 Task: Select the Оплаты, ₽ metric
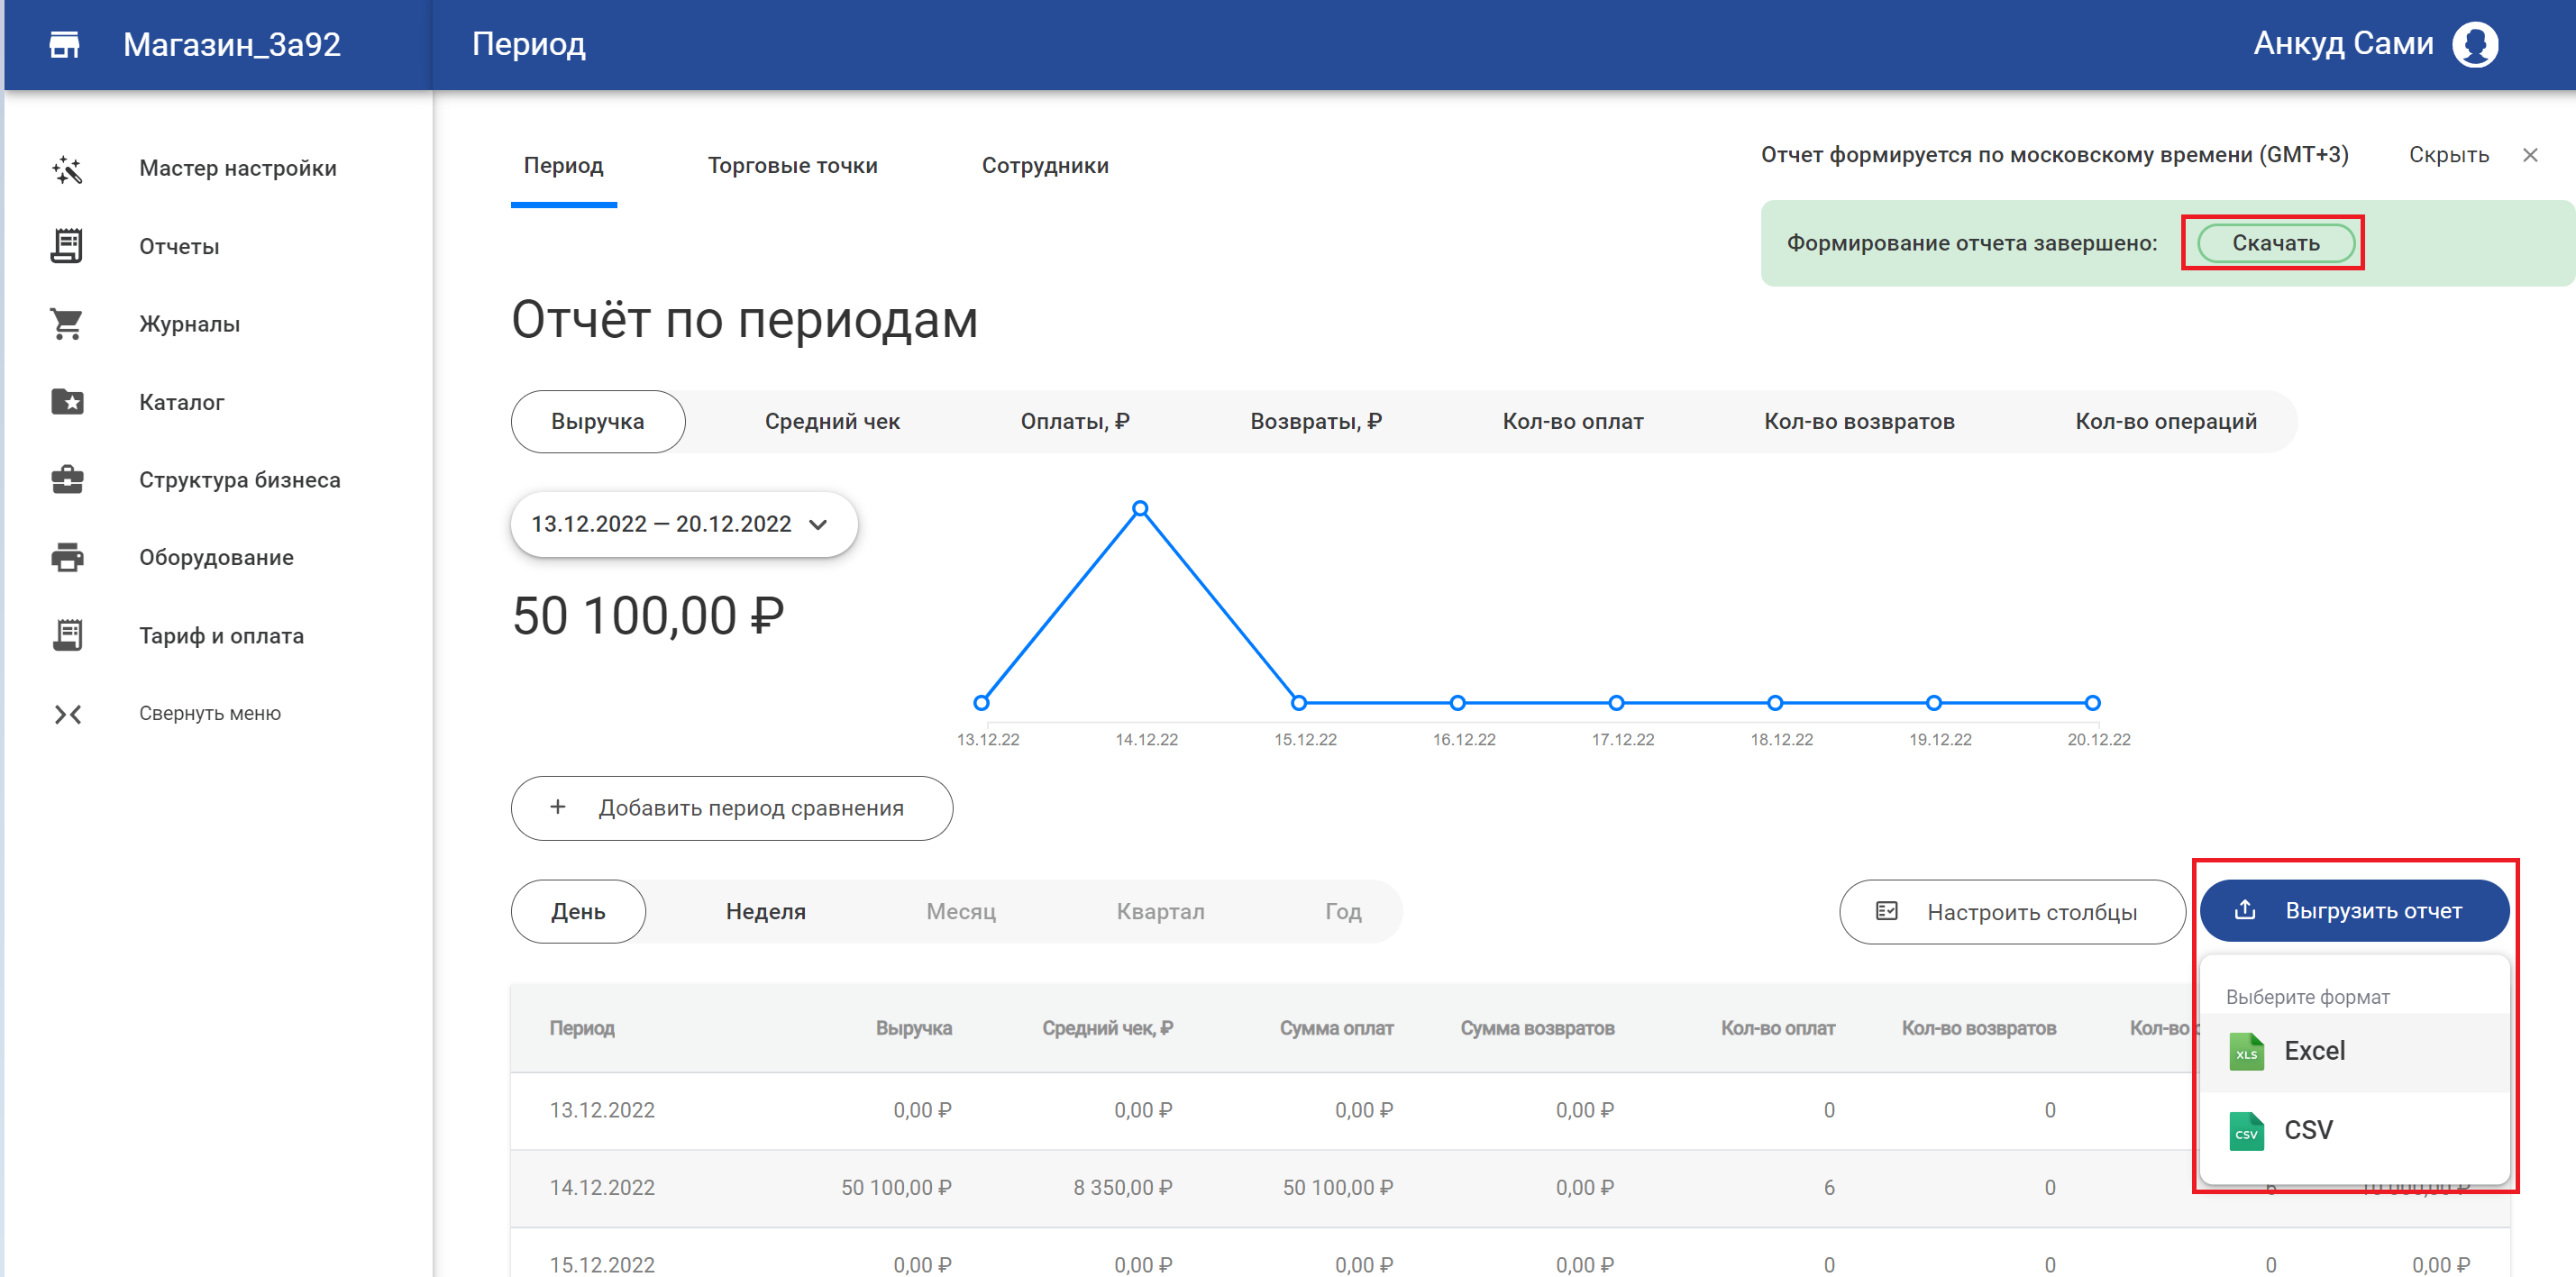[x=1075, y=422]
